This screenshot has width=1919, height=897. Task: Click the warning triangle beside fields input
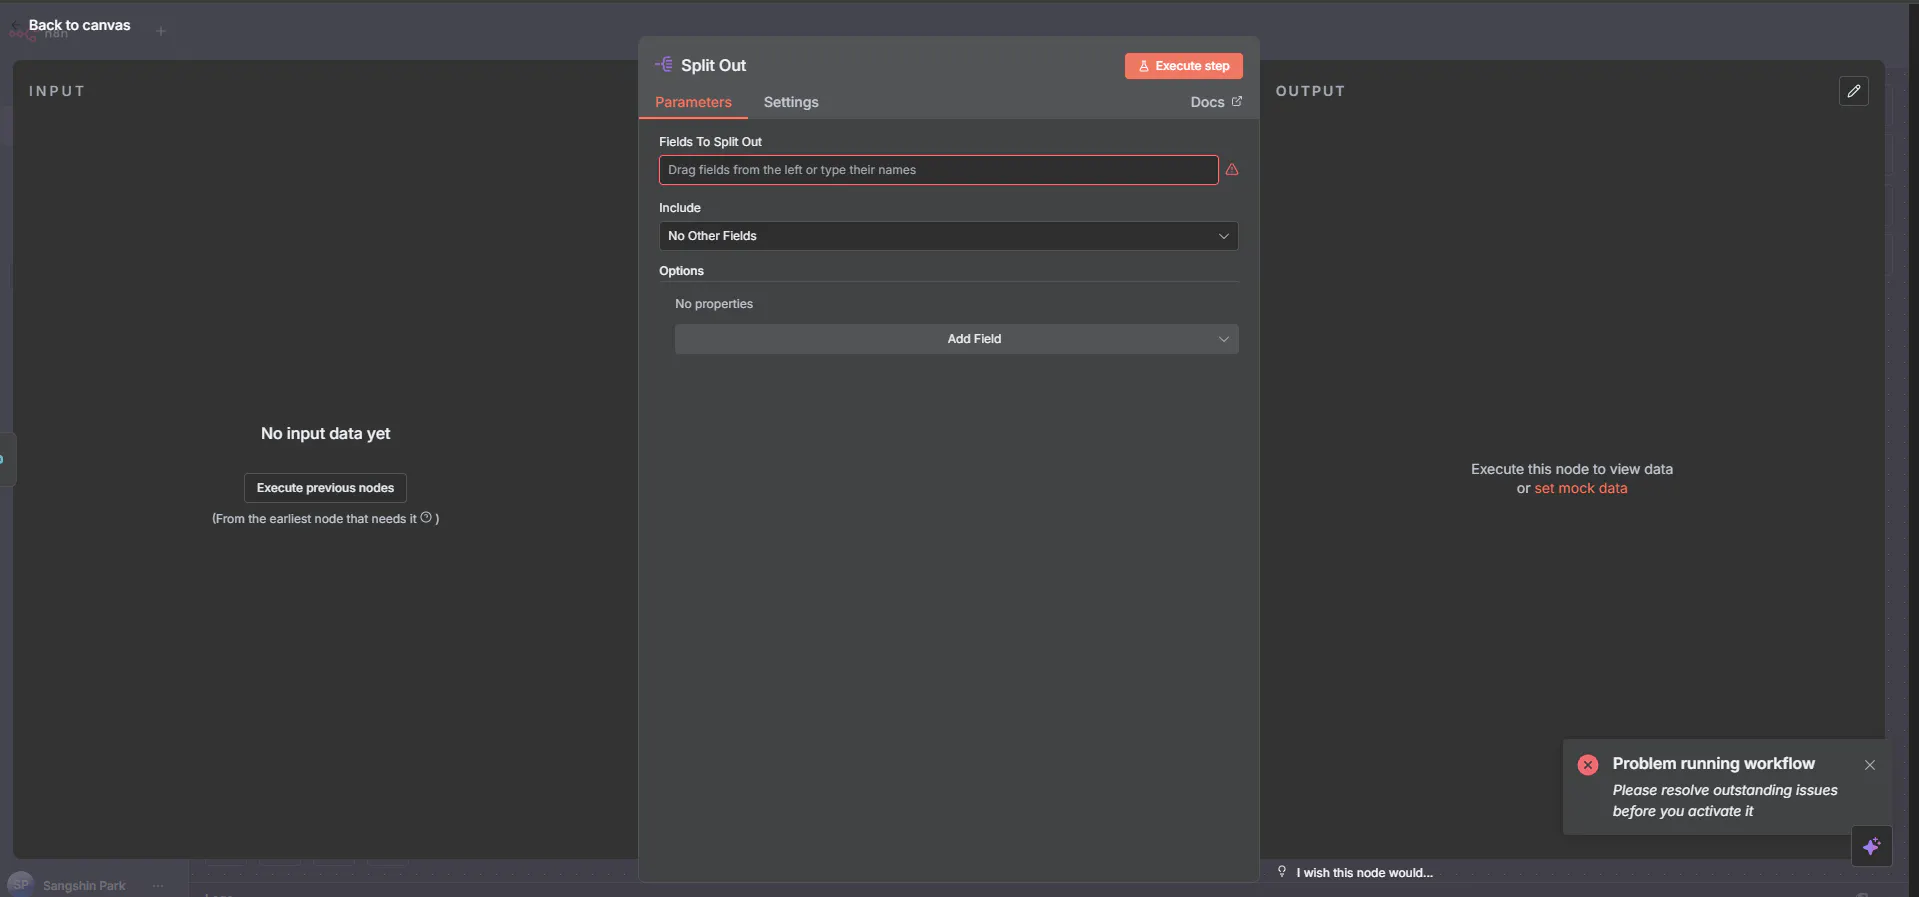click(x=1232, y=170)
